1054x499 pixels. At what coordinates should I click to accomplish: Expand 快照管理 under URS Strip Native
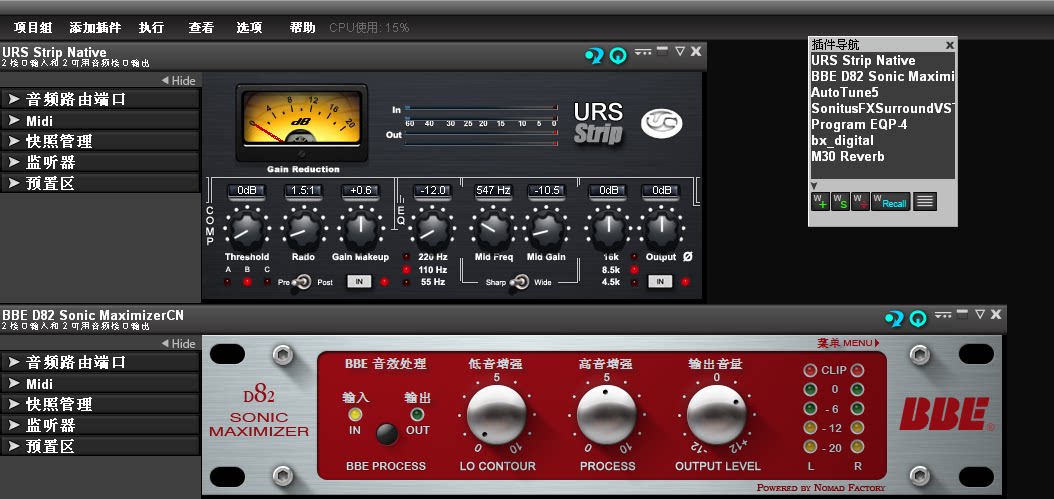click(100, 141)
